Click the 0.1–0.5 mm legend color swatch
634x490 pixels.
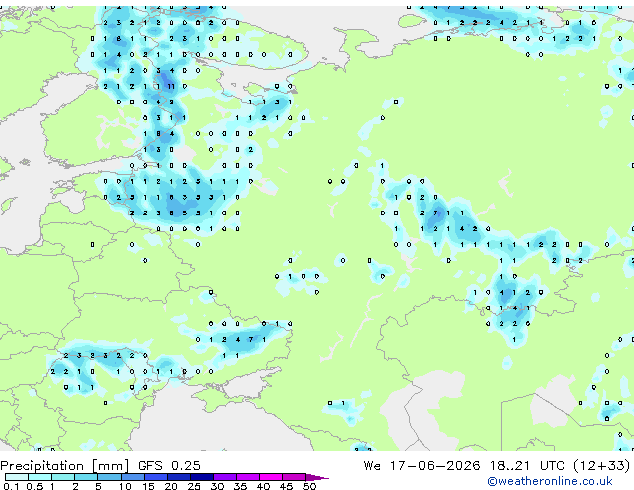coord(17,477)
